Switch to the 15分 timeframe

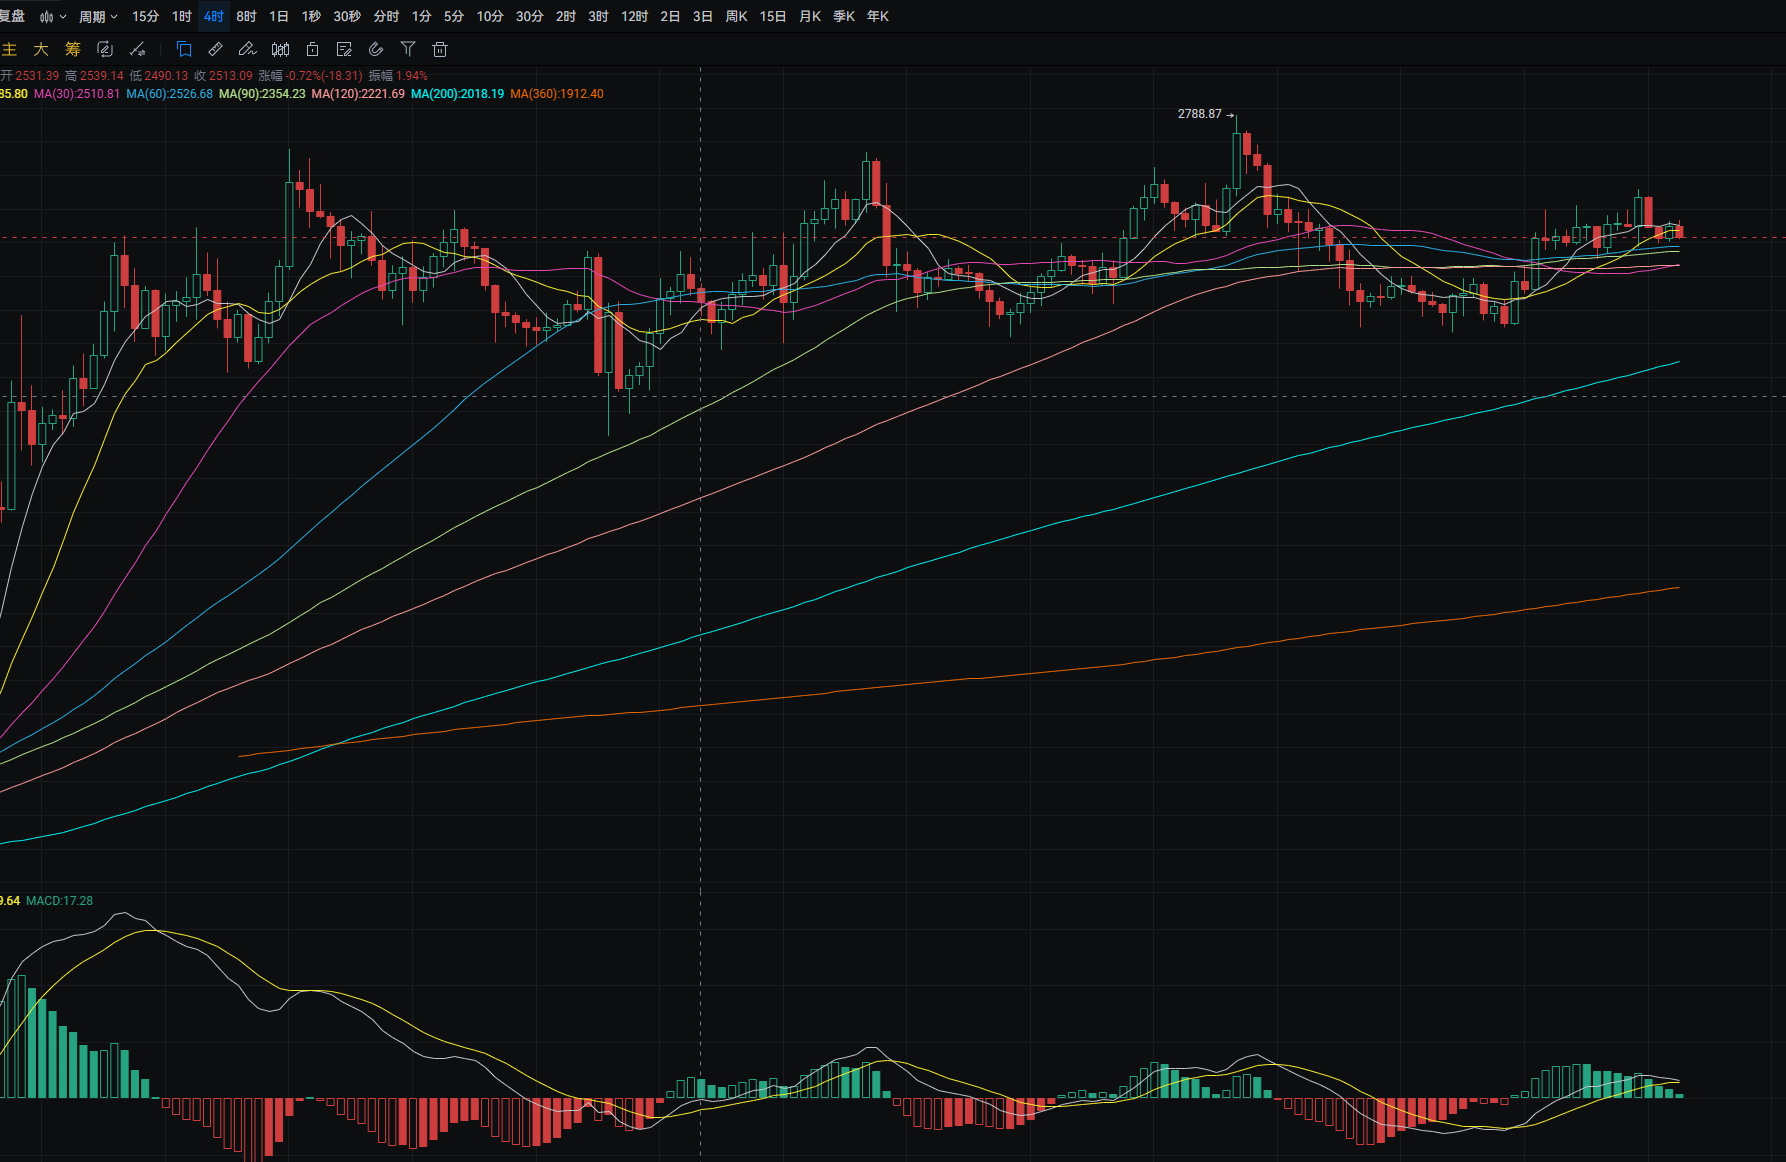click(x=145, y=17)
